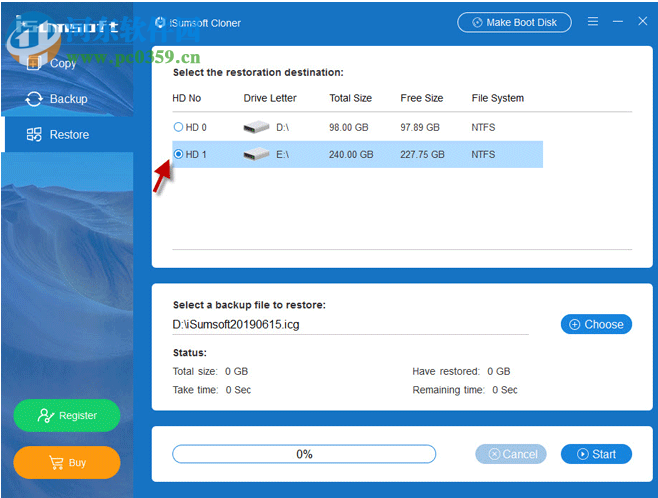Click the Have restored: 0 GB status
This screenshot has height=498, width=658.
[461, 371]
